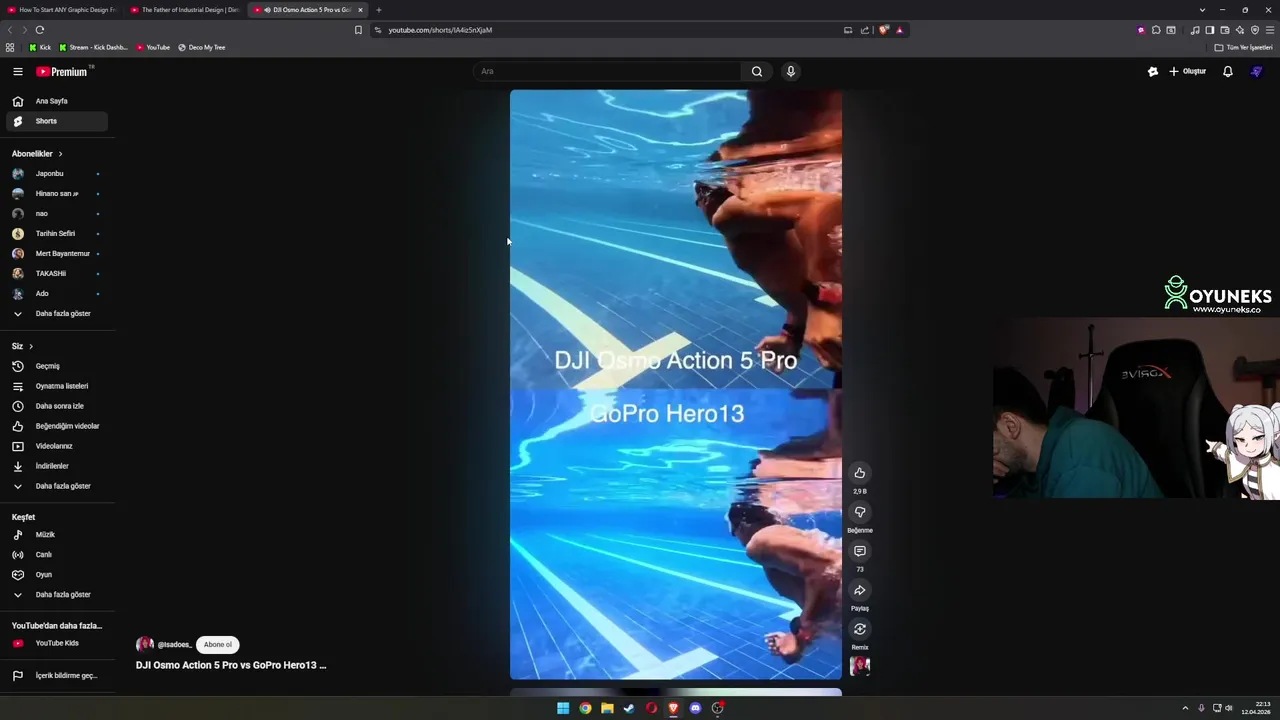Reload the page
Viewport: 1280px width, 720px height.
tap(40, 30)
